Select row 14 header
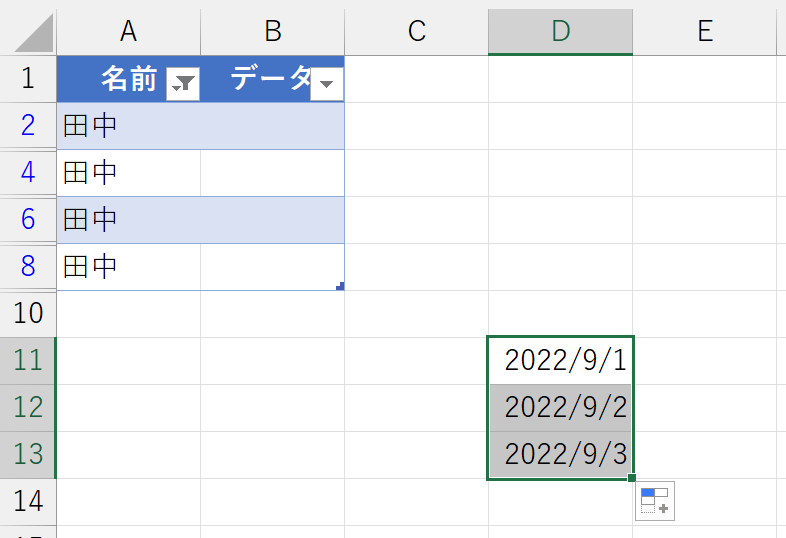 [x=28, y=501]
